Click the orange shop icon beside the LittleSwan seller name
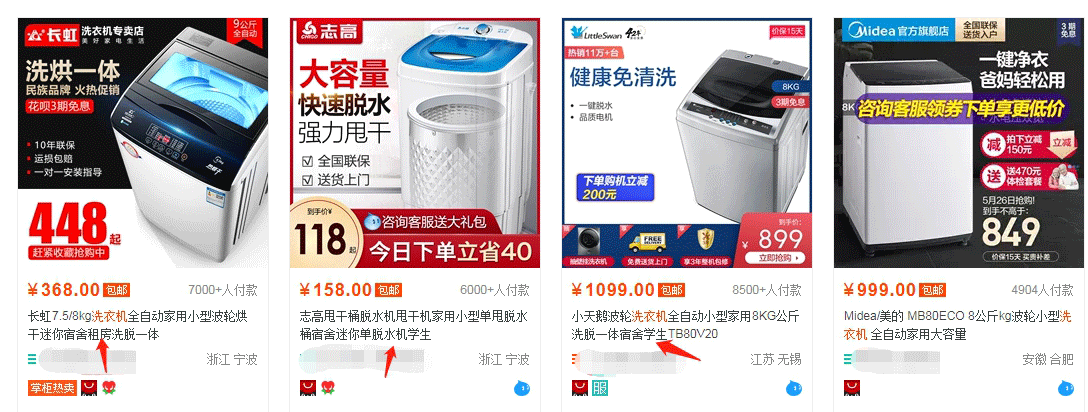This screenshot has height=412, width=1088. pyautogui.click(x=576, y=359)
